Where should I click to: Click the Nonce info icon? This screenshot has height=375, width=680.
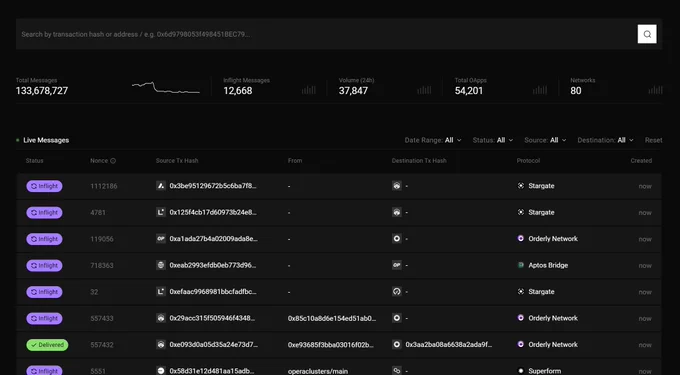click(113, 161)
